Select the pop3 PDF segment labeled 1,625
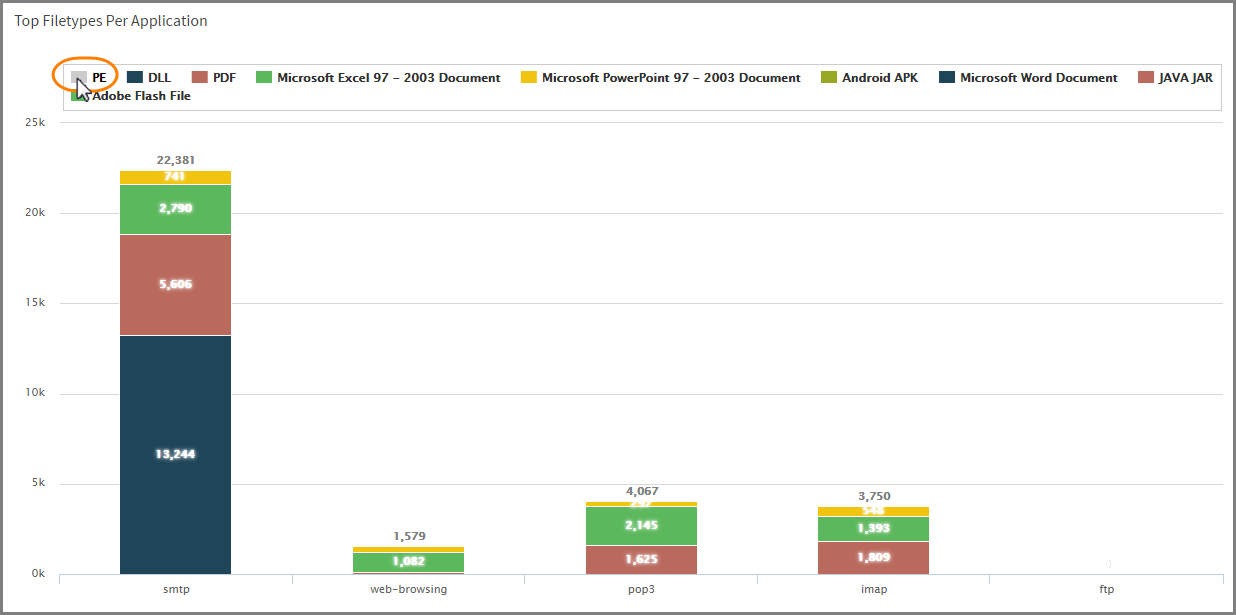This screenshot has height=615, width=1236. tap(641, 559)
